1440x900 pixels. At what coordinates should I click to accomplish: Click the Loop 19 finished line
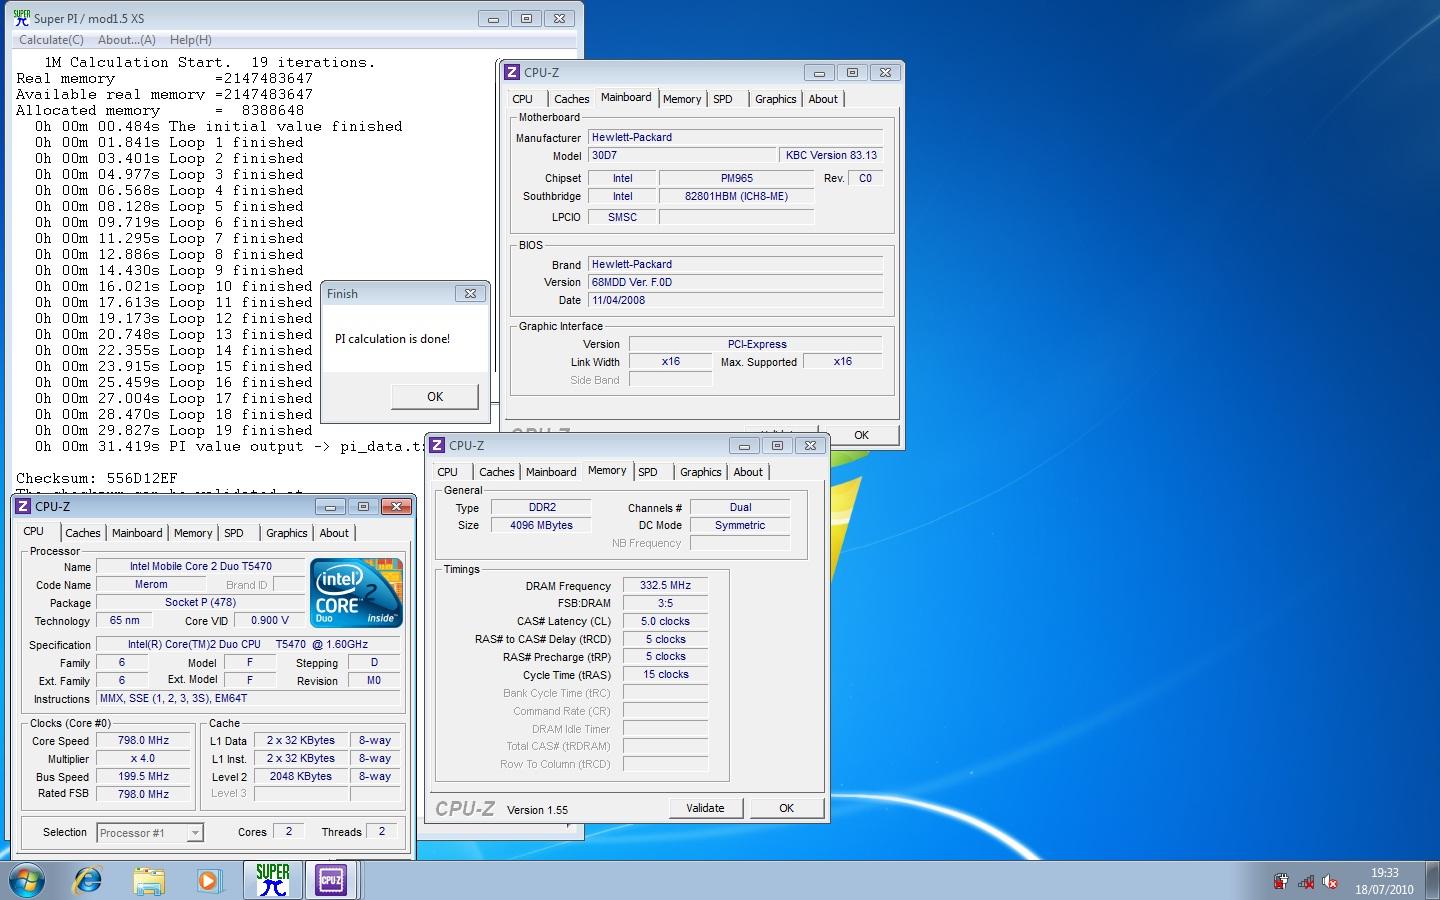(174, 430)
